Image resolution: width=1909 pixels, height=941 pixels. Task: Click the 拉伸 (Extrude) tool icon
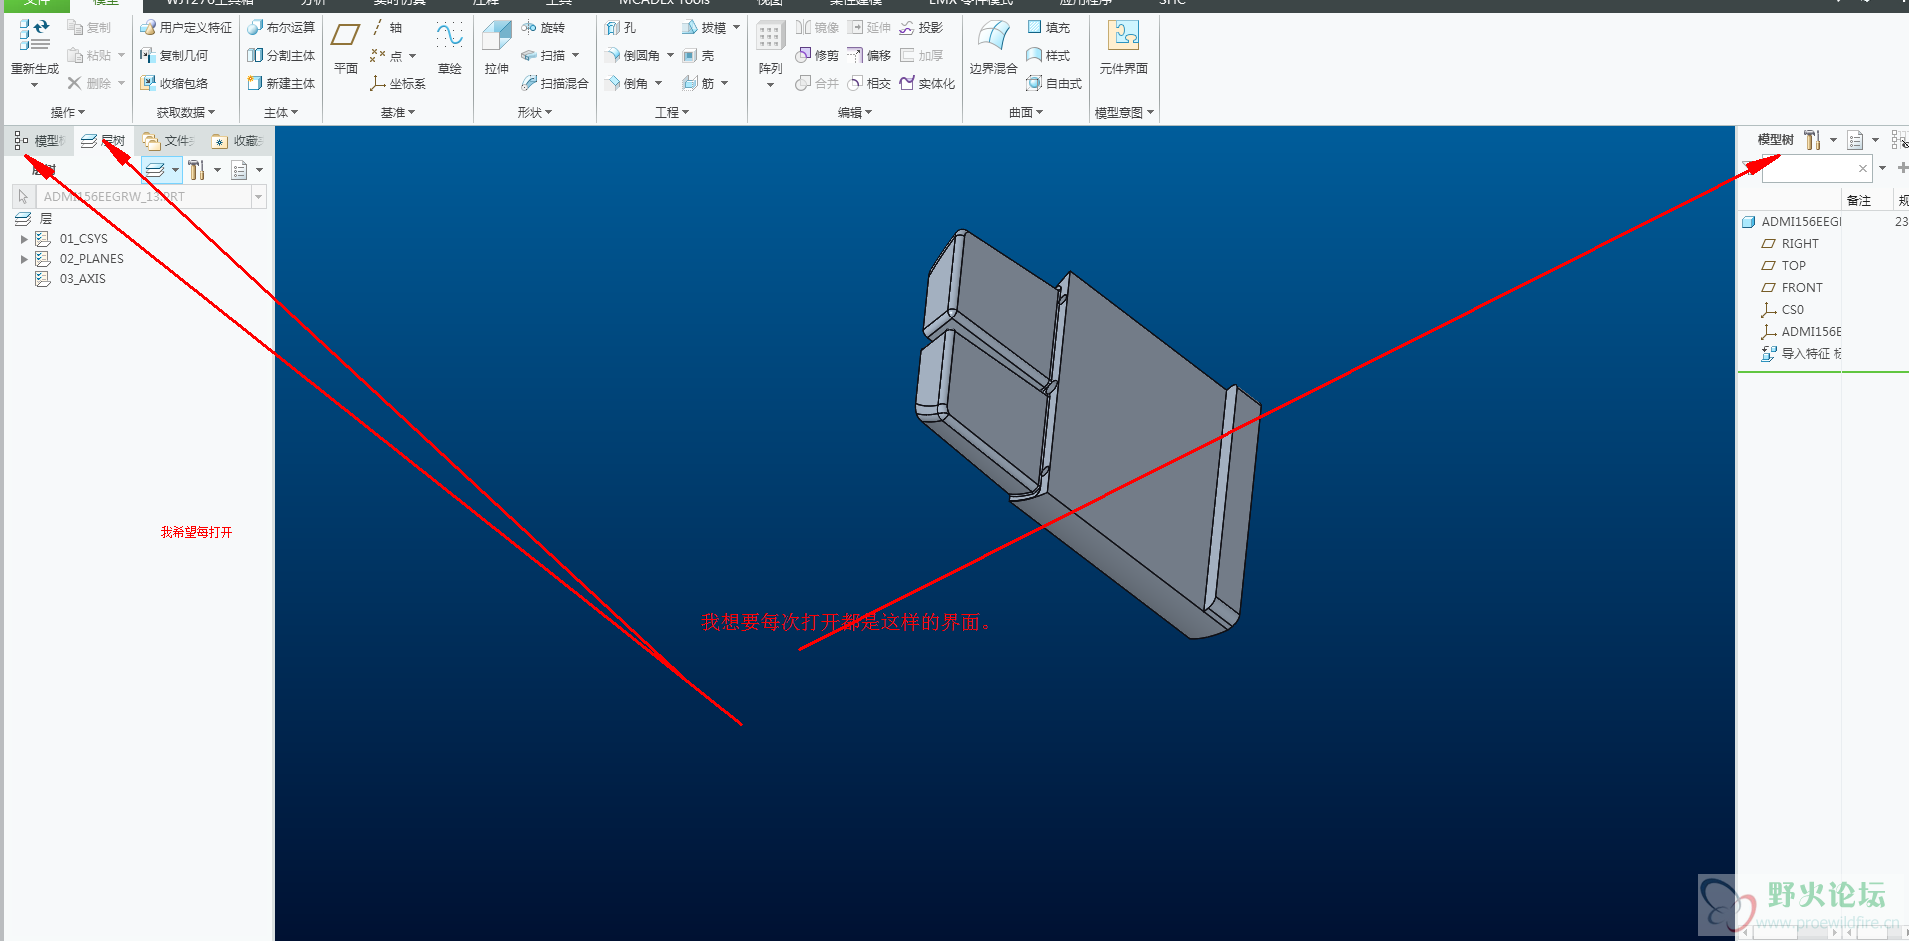(x=496, y=38)
